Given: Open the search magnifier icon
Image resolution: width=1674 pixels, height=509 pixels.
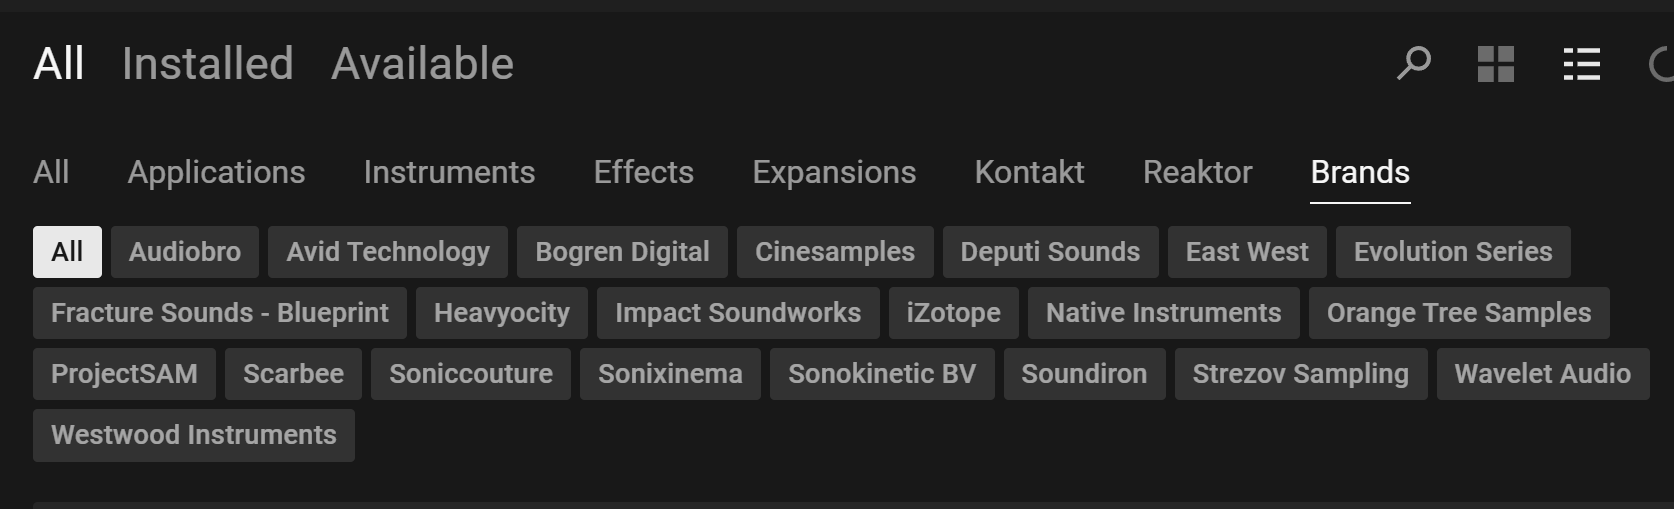Looking at the screenshot, I should point(1413,64).
